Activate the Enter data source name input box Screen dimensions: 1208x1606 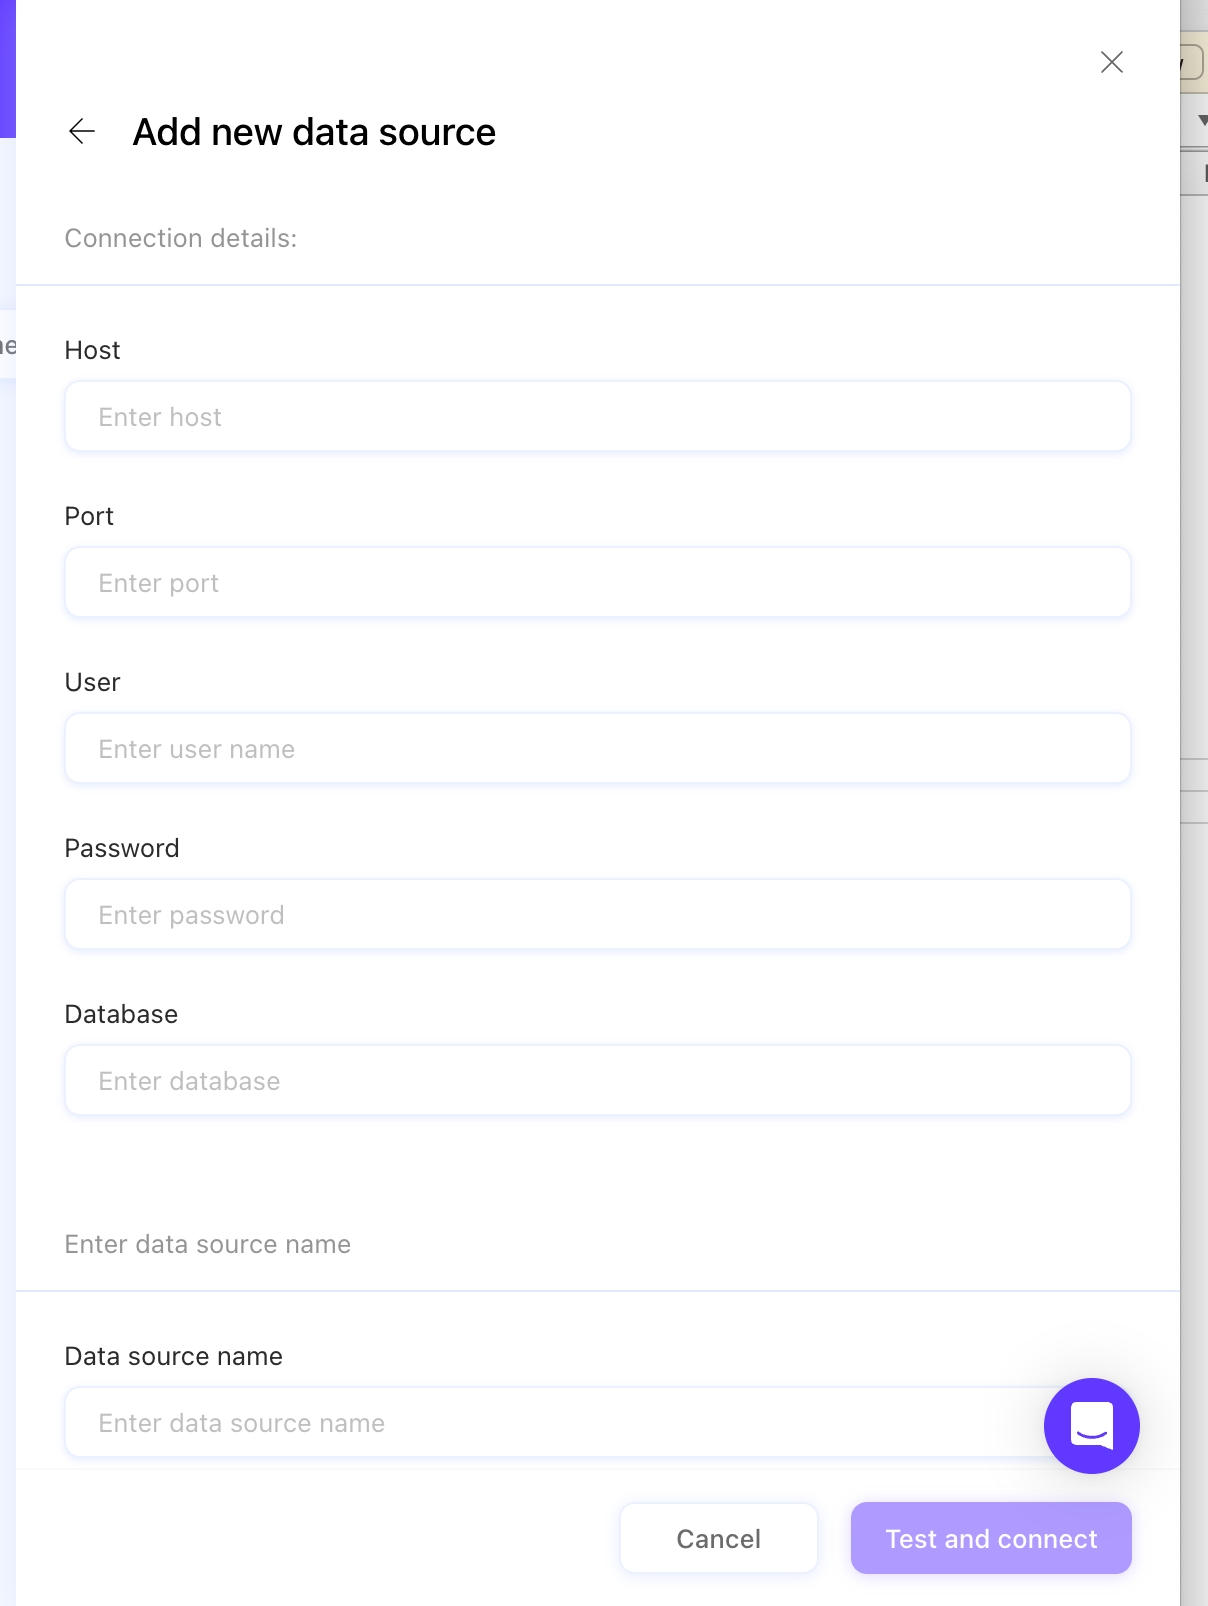pyautogui.click(x=540, y=1423)
